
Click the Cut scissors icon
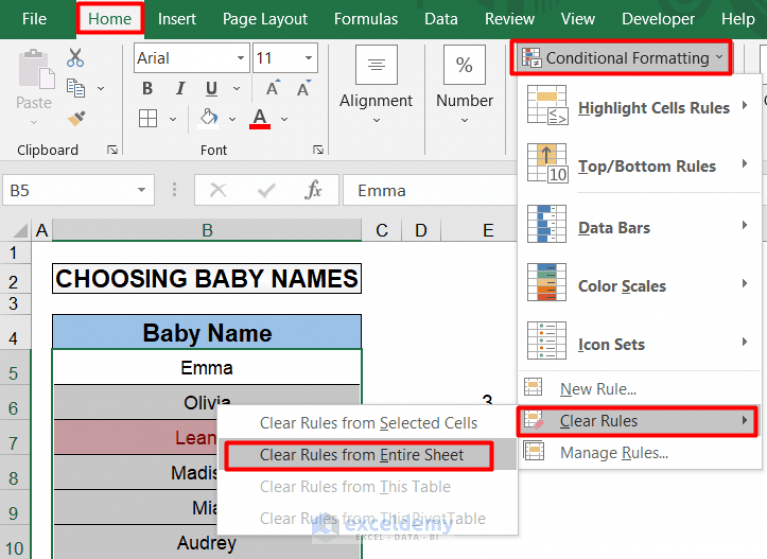click(75, 58)
